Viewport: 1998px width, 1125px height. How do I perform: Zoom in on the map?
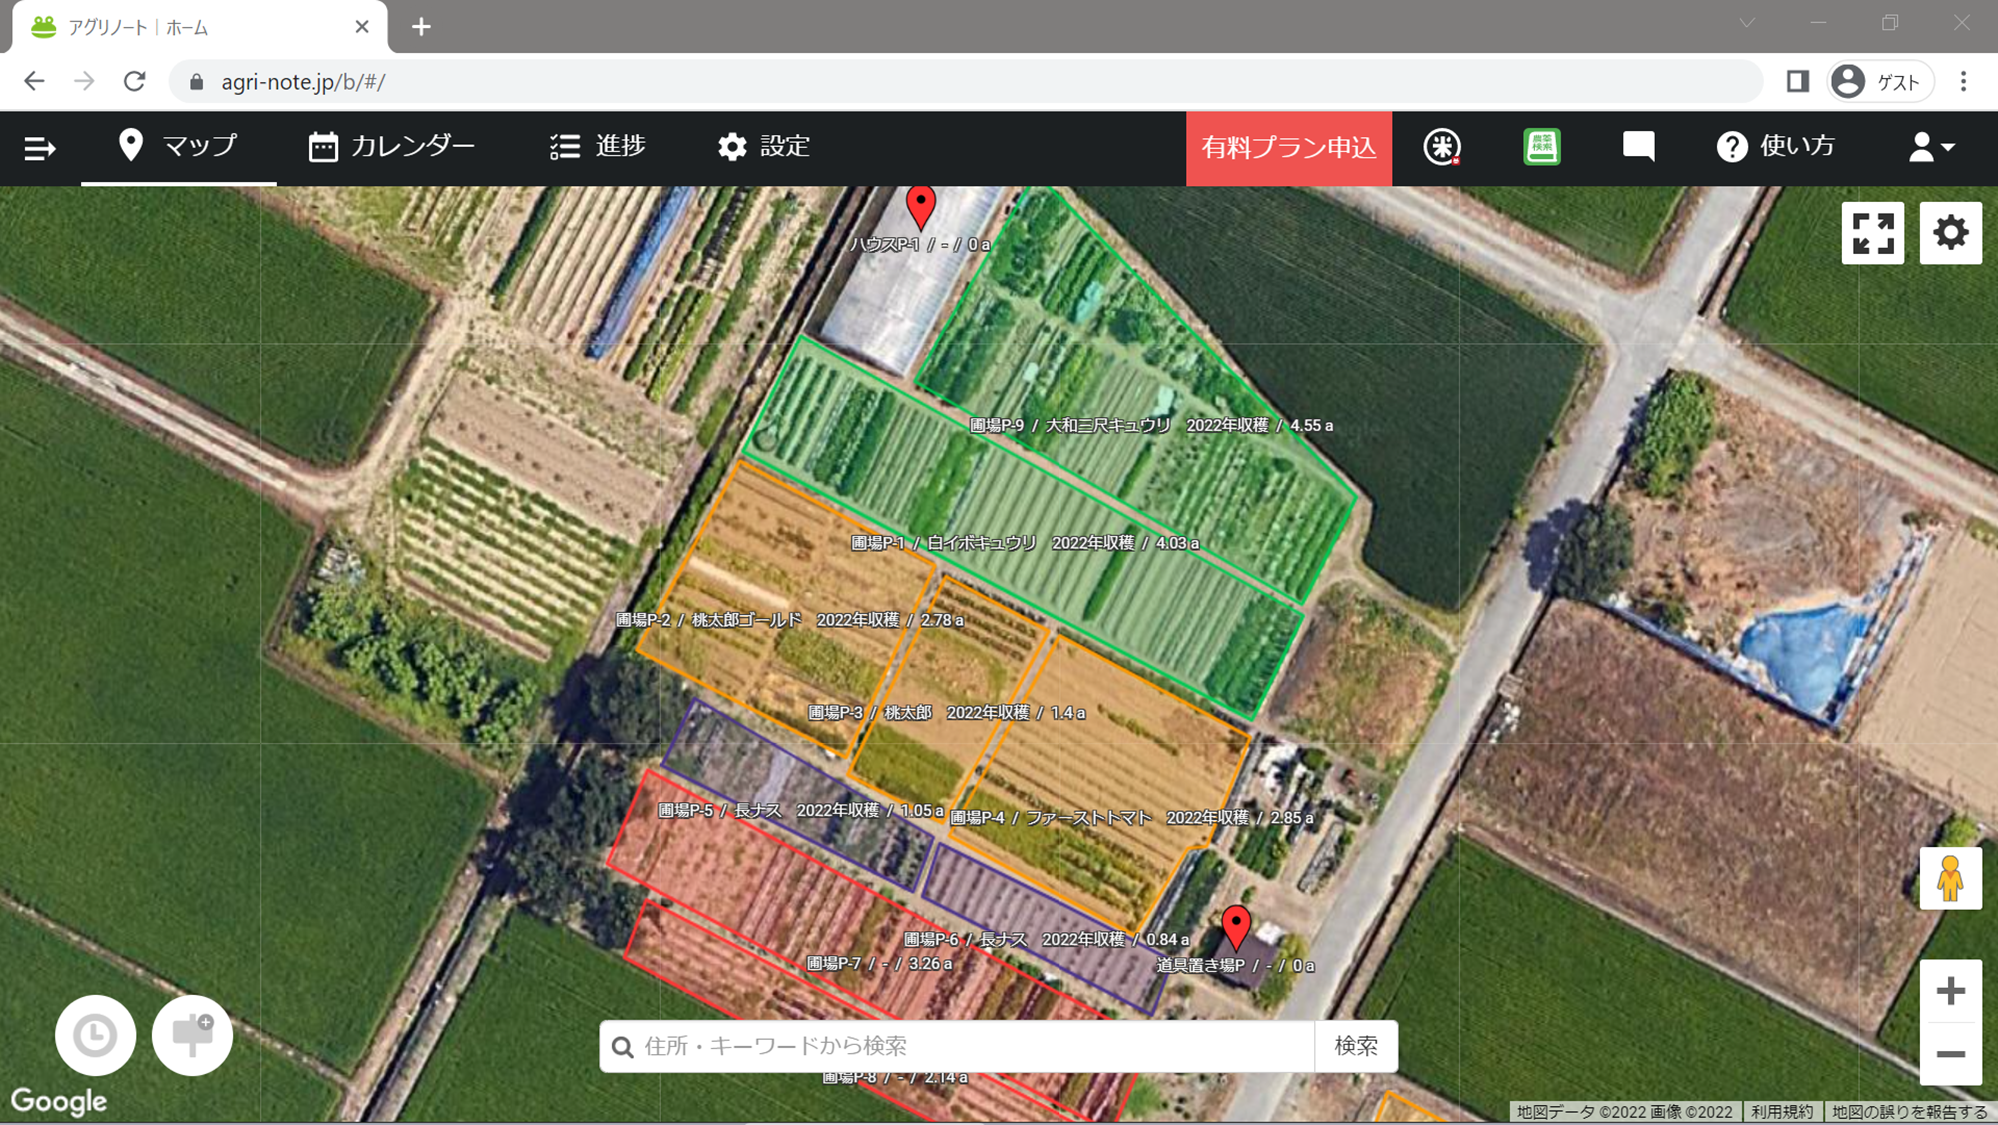tap(1950, 991)
